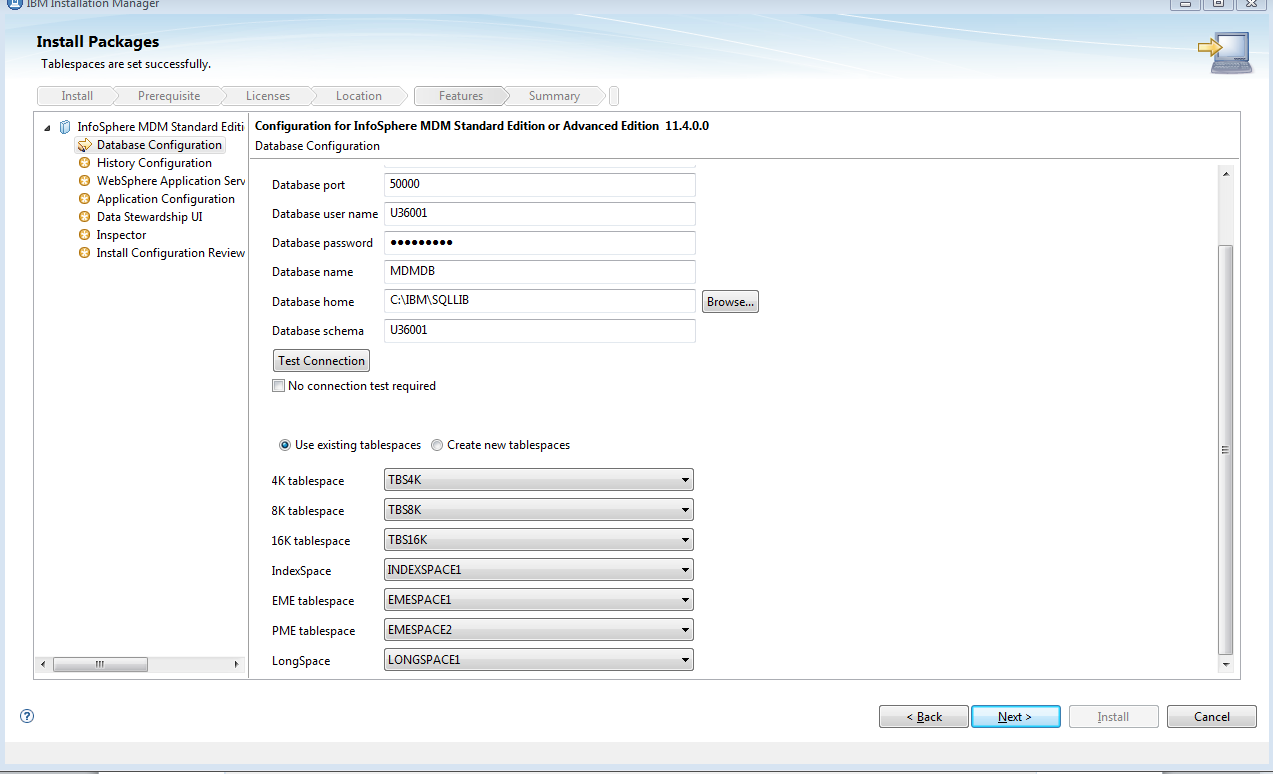Click the help question mark icon
Image resolution: width=1273 pixels, height=774 pixels.
27,716
